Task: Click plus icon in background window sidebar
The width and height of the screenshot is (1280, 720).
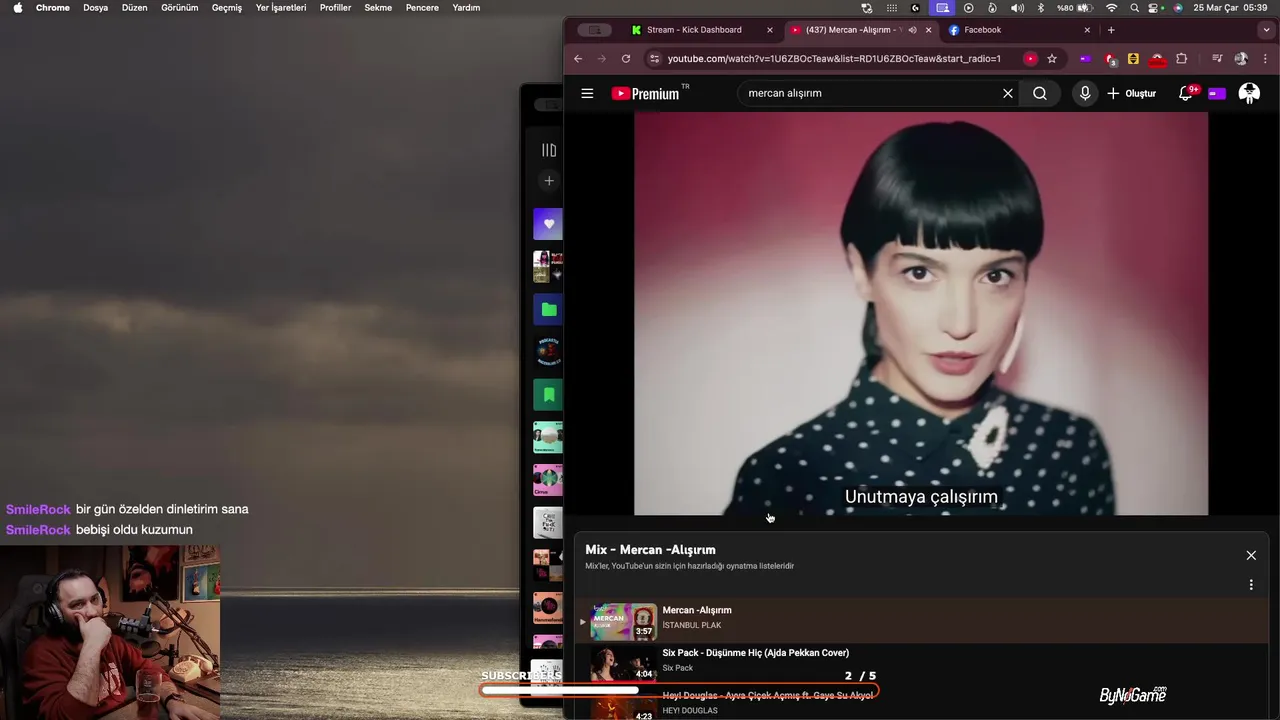Action: tap(549, 181)
